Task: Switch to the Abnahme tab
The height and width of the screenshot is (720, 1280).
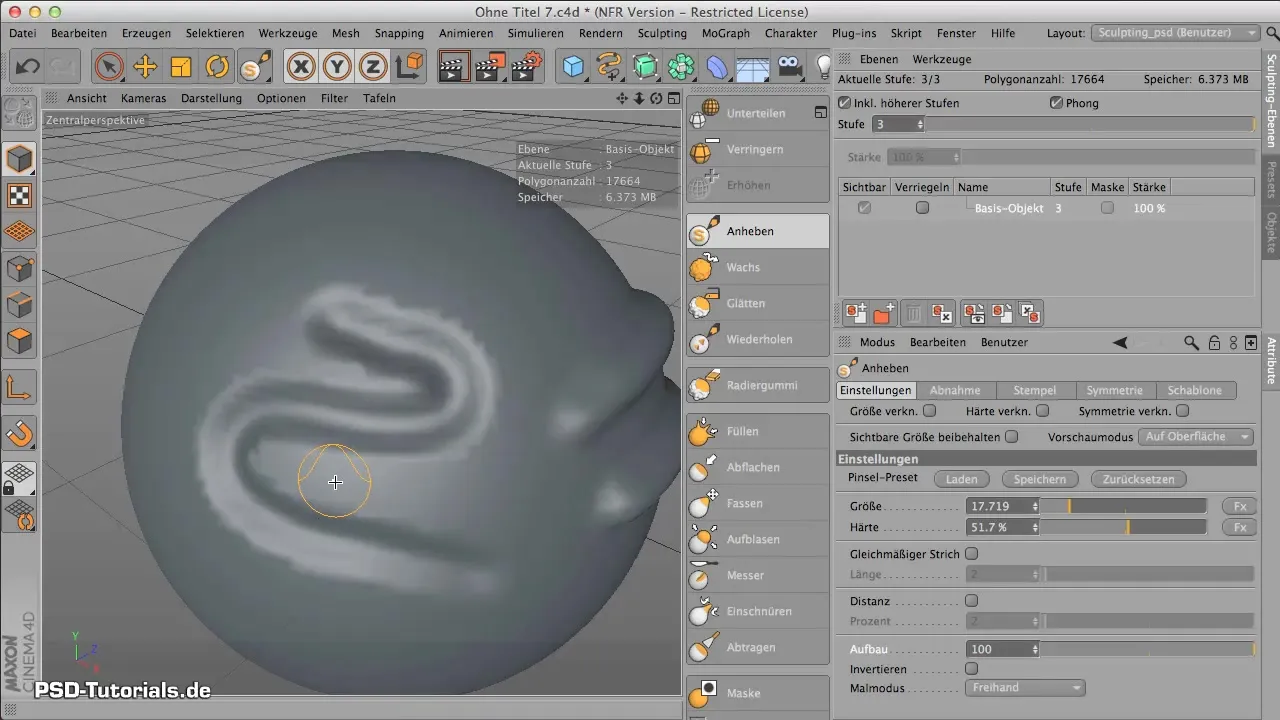Action: [x=955, y=390]
